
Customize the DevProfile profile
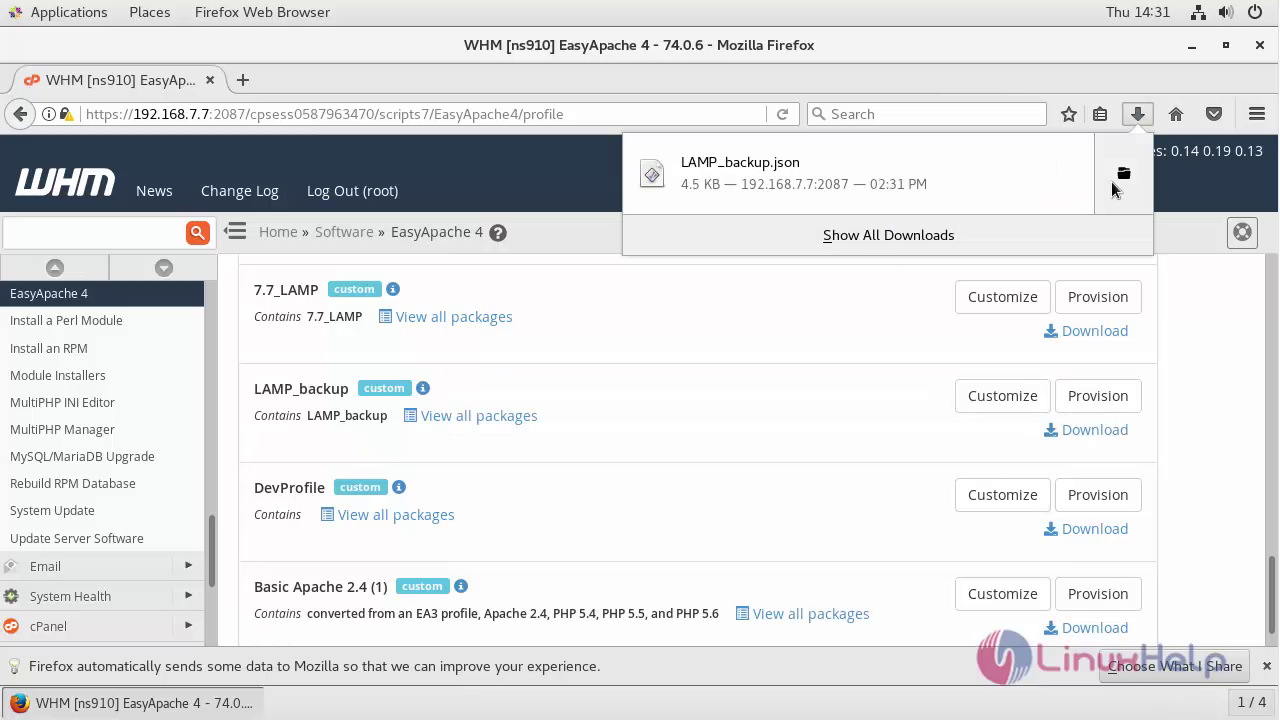[x=1002, y=495]
